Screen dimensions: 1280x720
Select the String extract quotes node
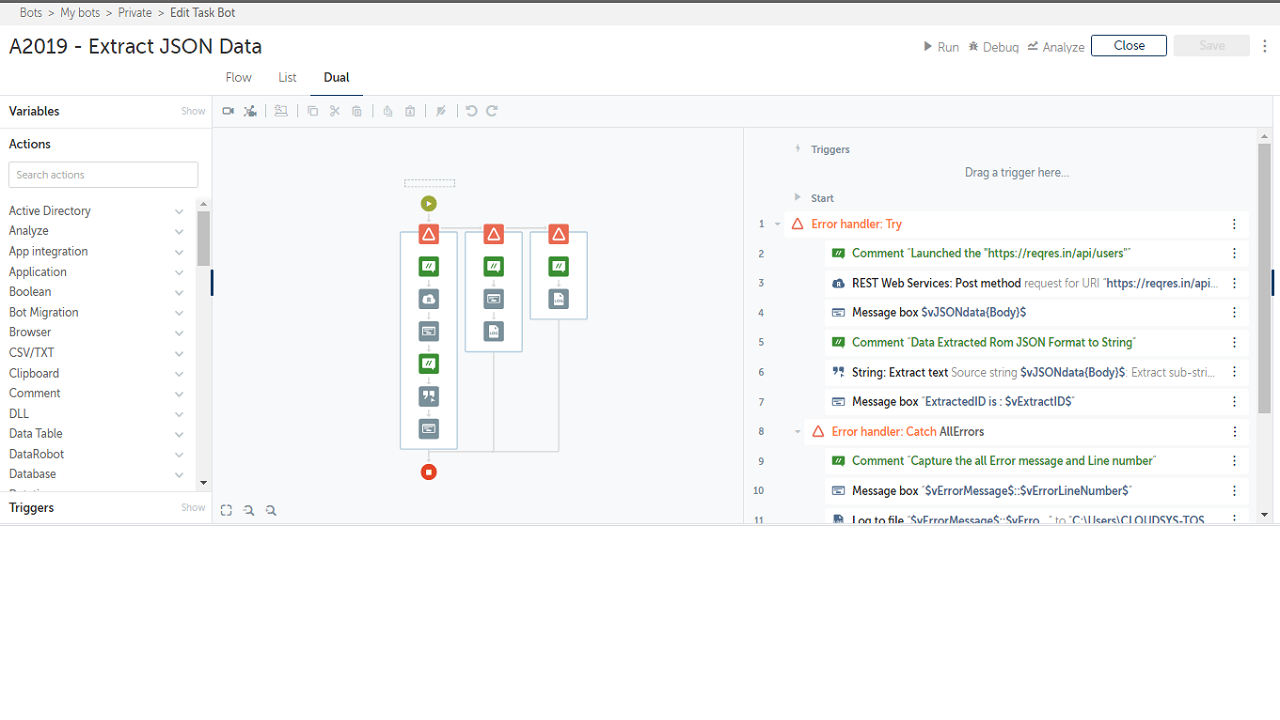[429, 397]
